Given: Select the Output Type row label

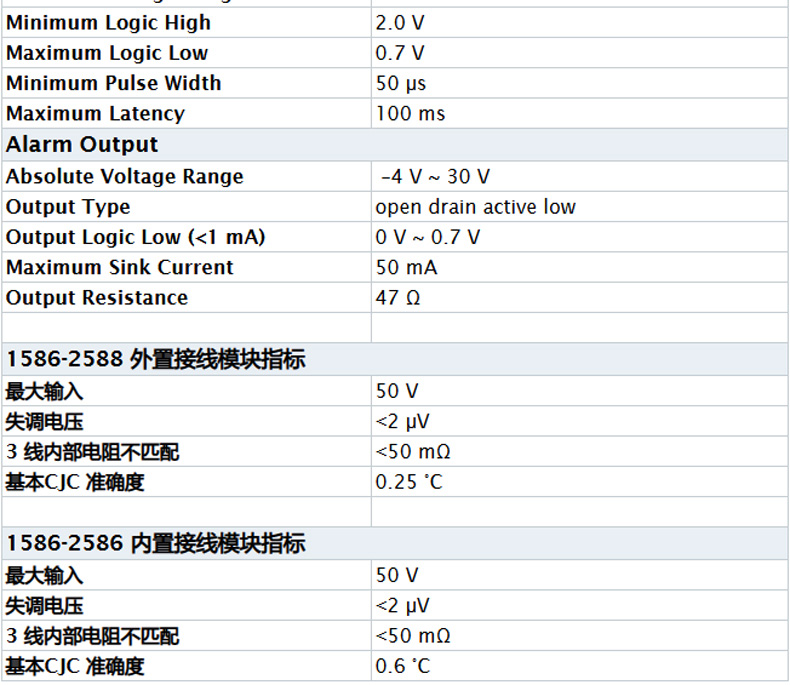Looking at the screenshot, I should tap(68, 207).
